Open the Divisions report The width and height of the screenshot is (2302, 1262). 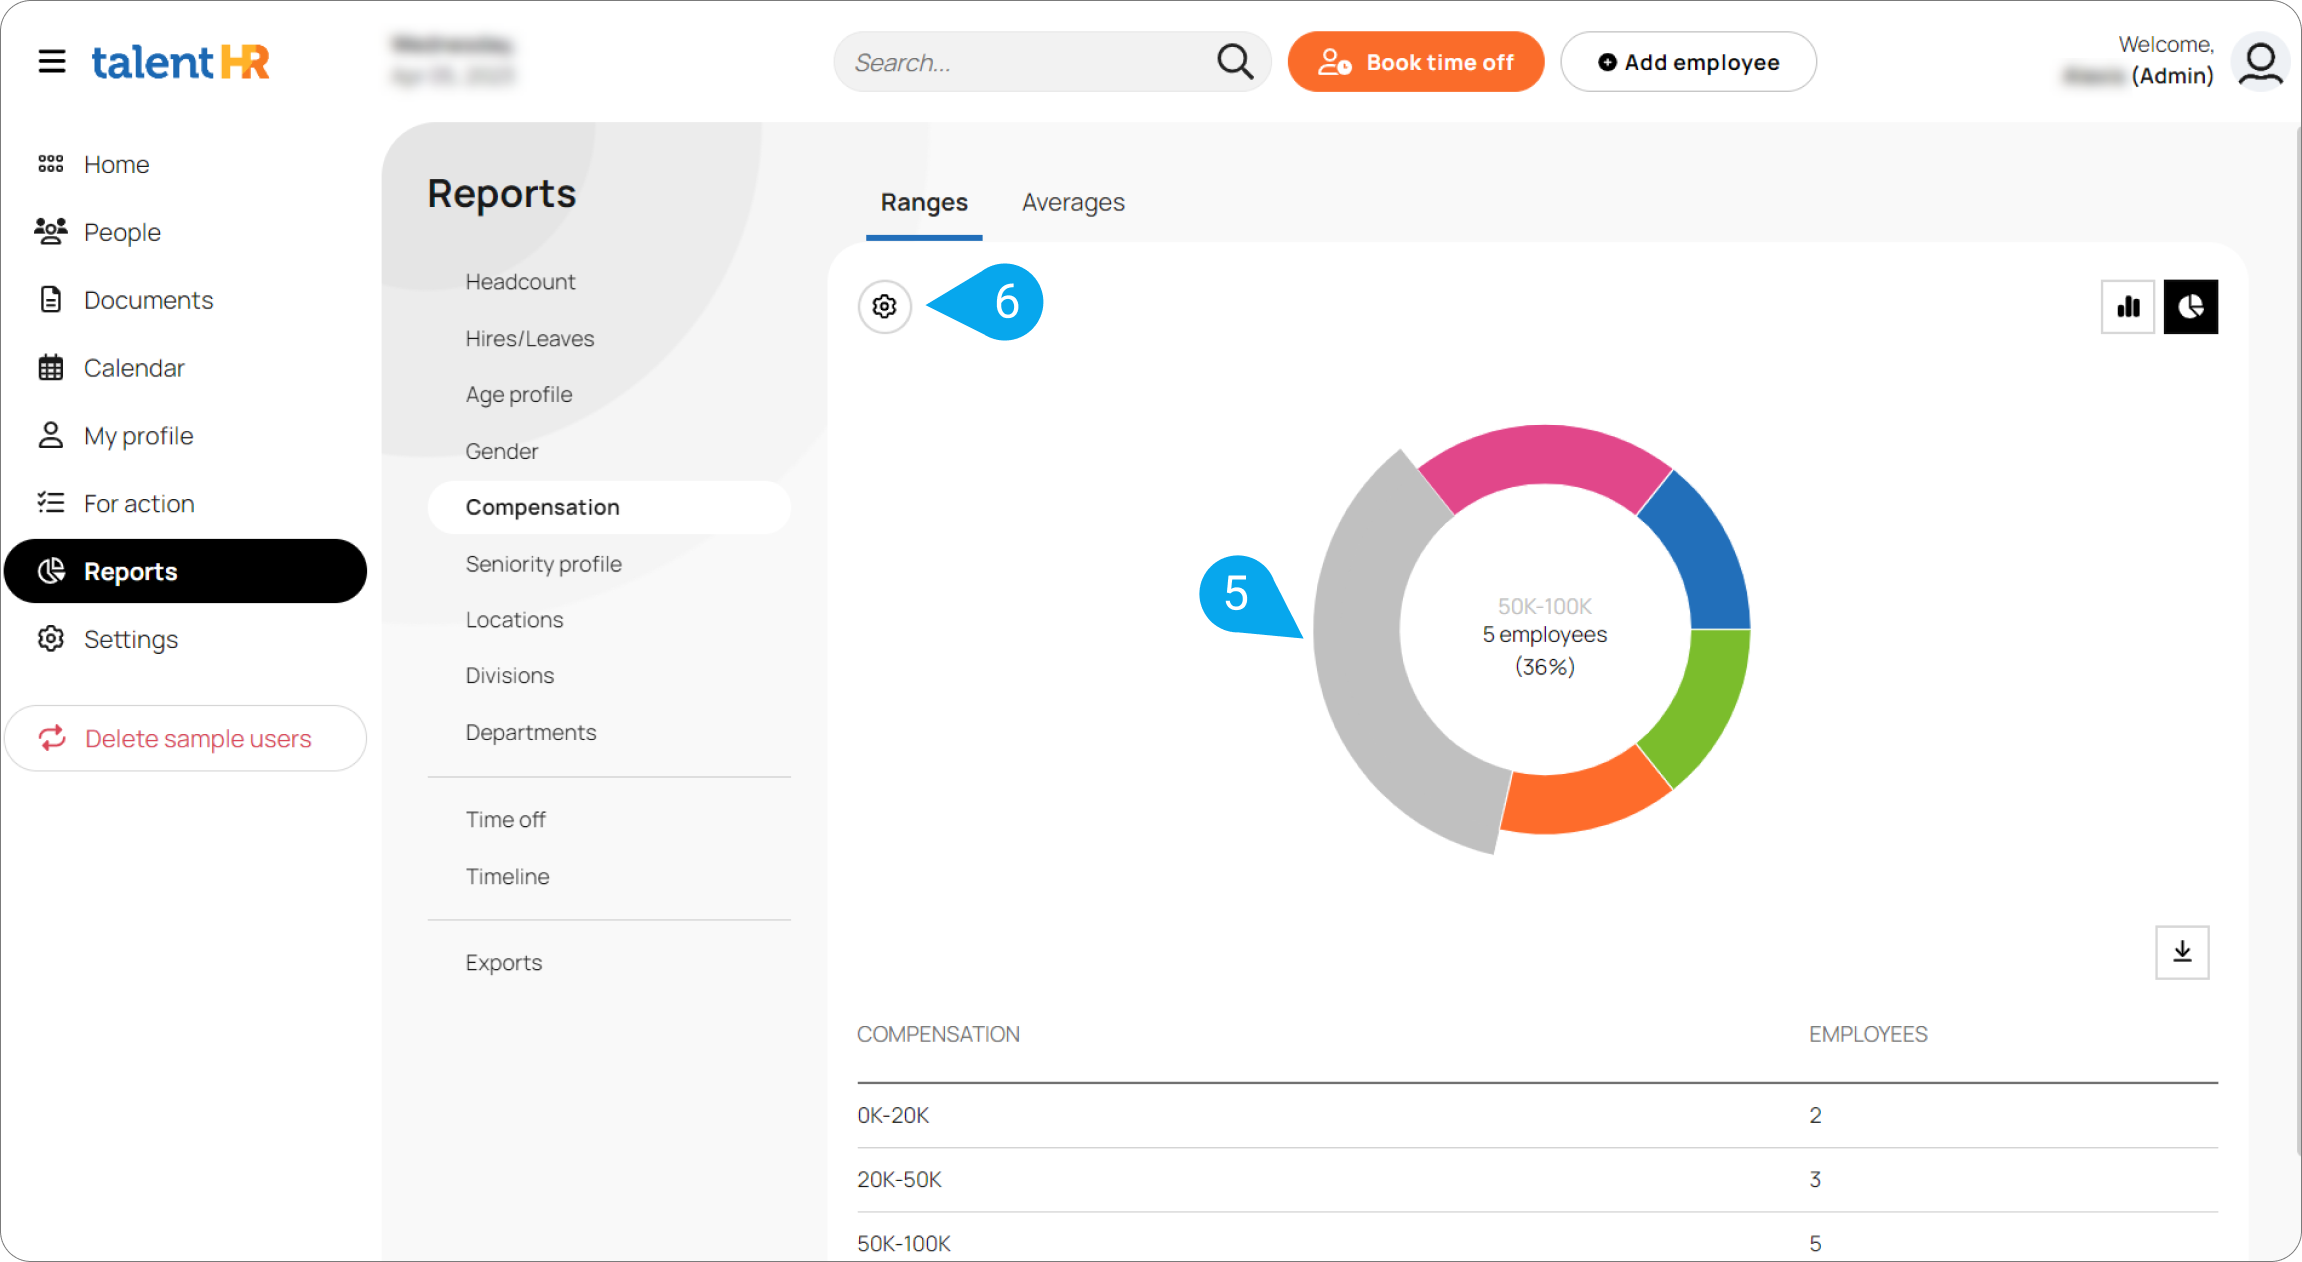(510, 676)
